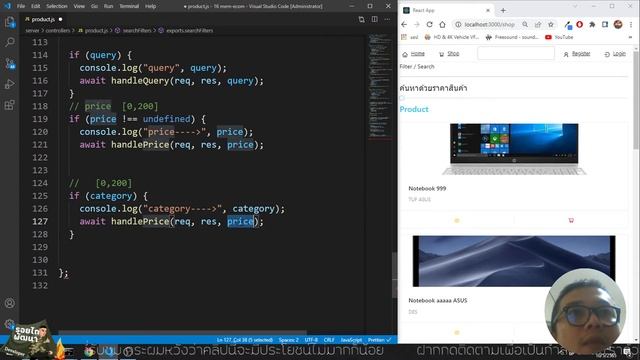Open the Go menu

pos(94,6)
